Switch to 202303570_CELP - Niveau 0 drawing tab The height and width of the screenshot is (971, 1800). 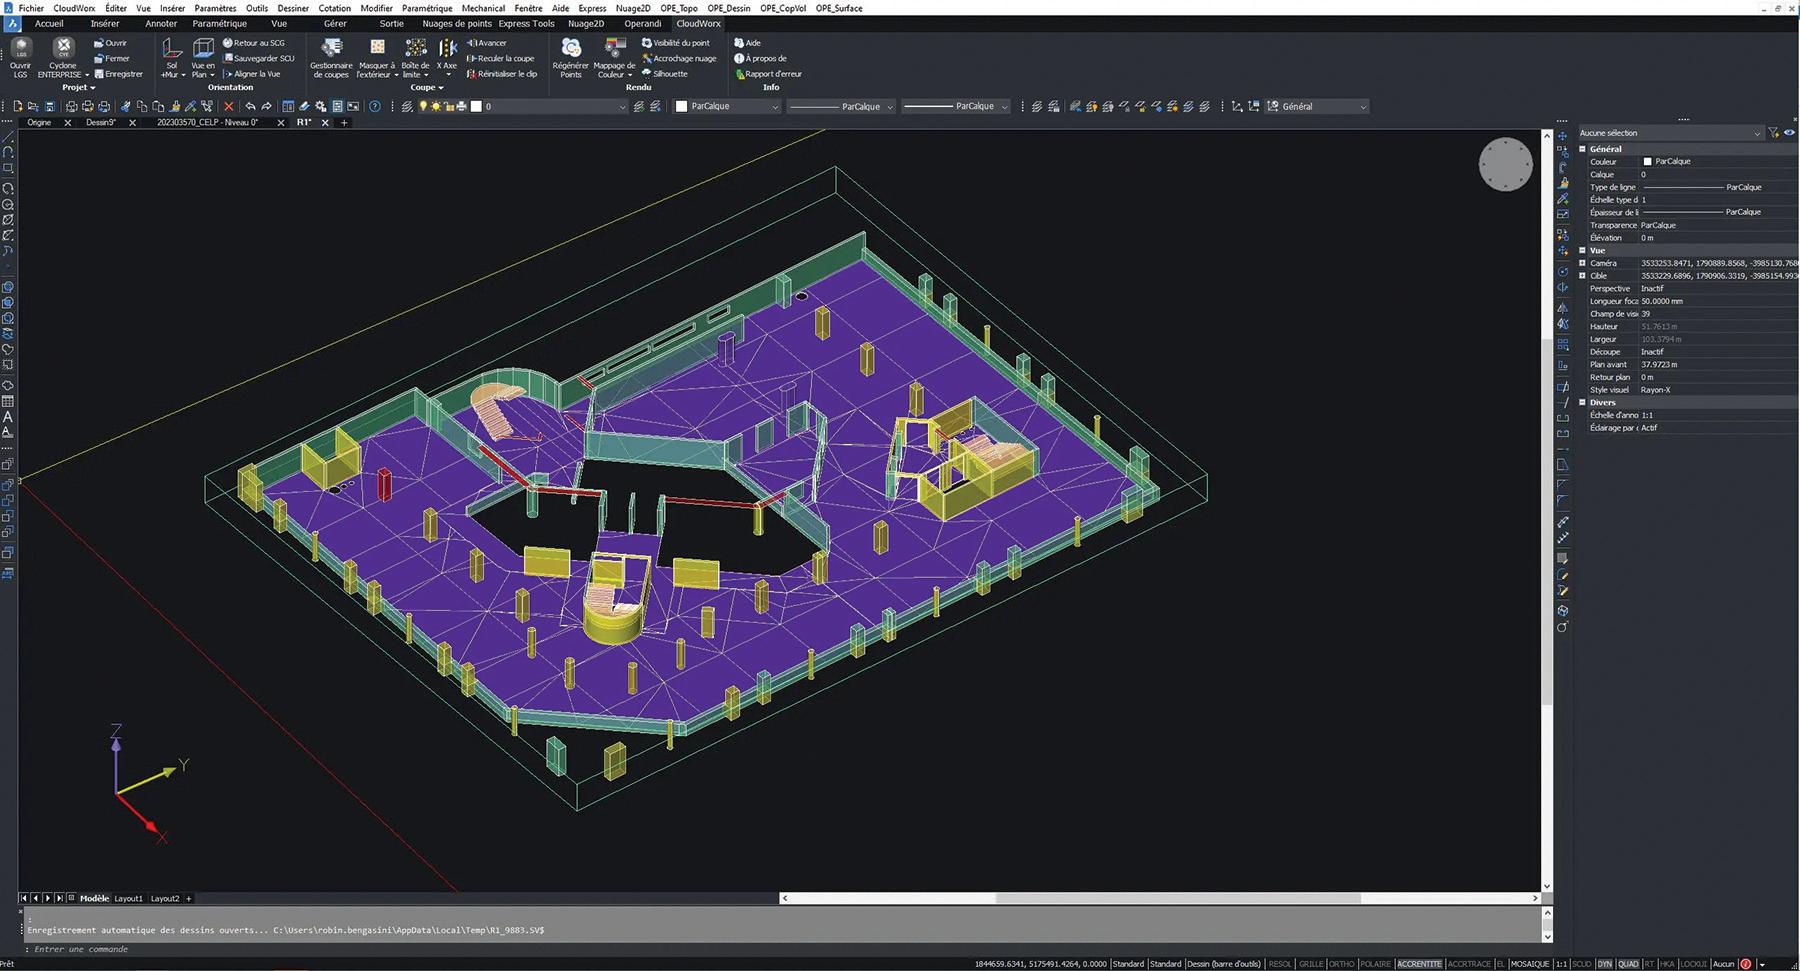click(207, 123)
